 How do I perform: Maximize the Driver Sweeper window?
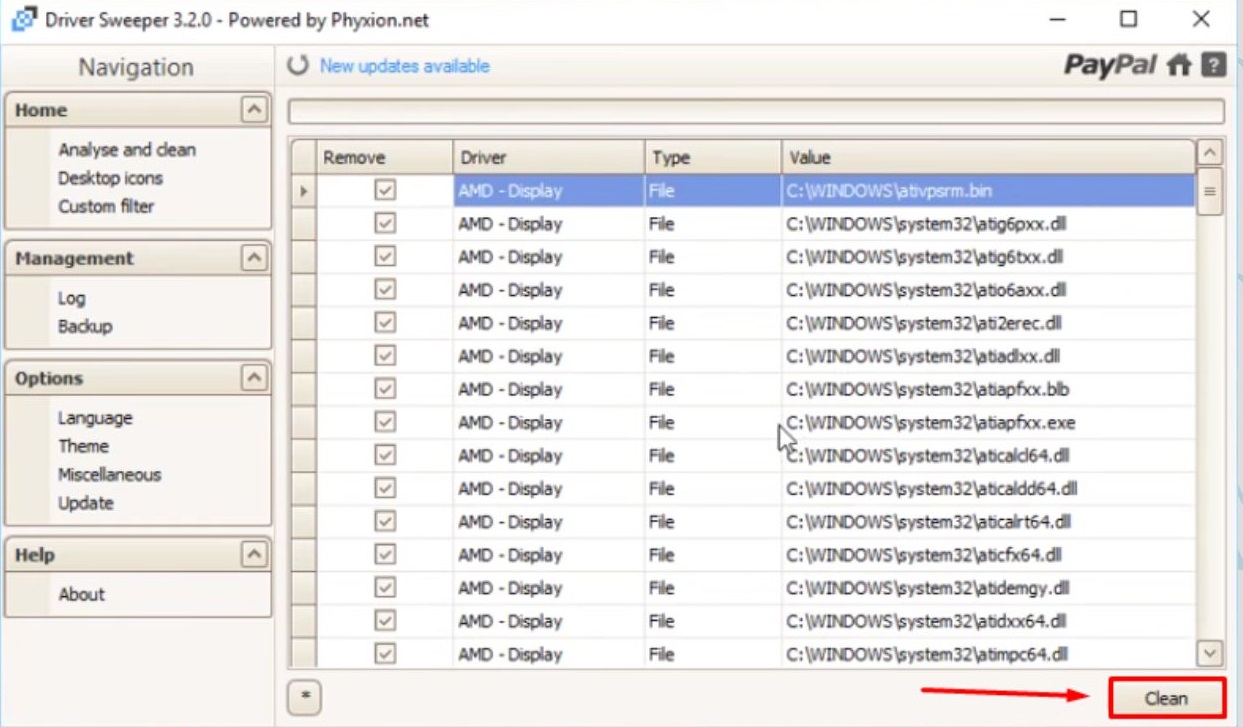pos(1129,19)
